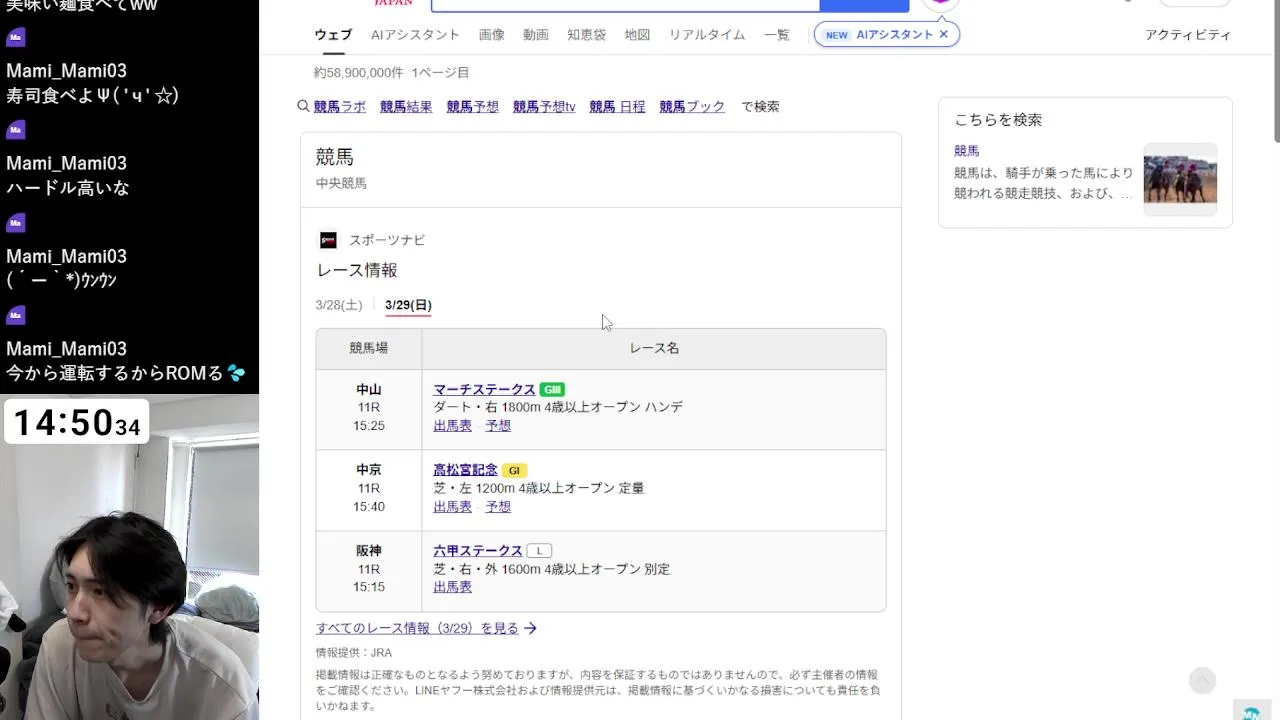Image resolution: width=1280 pixels, height=720 pixels.
Task: Click the GIII badge on マーチステークス
Action: coord(552,389)
